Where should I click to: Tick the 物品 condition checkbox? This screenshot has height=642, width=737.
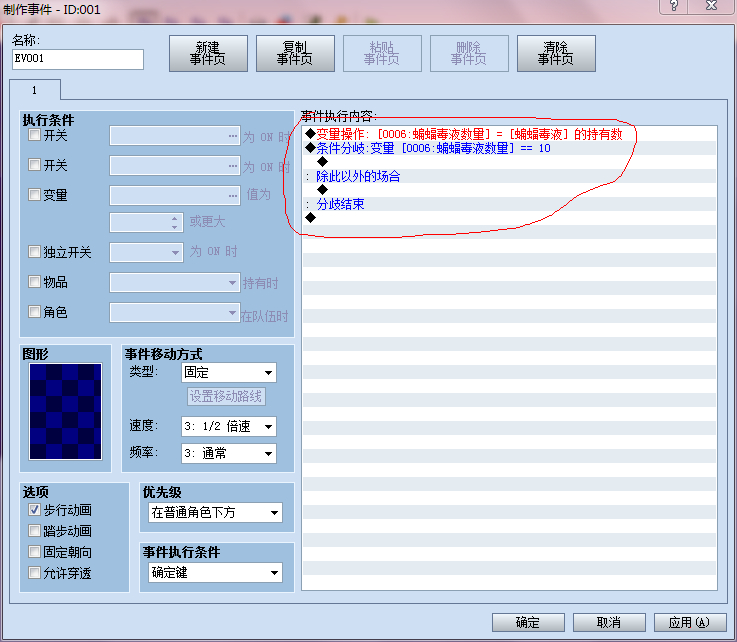coord(34,282)
